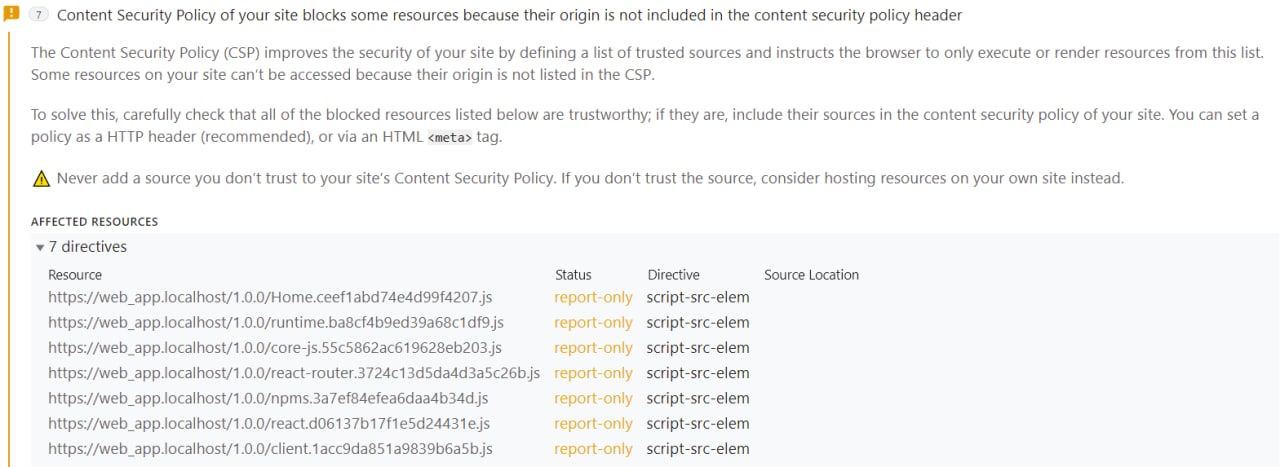Click the Resource column header
Image resolution: width=1280 pixels, height=467 pixels.
pyautogui.click(x=75, y=275)
